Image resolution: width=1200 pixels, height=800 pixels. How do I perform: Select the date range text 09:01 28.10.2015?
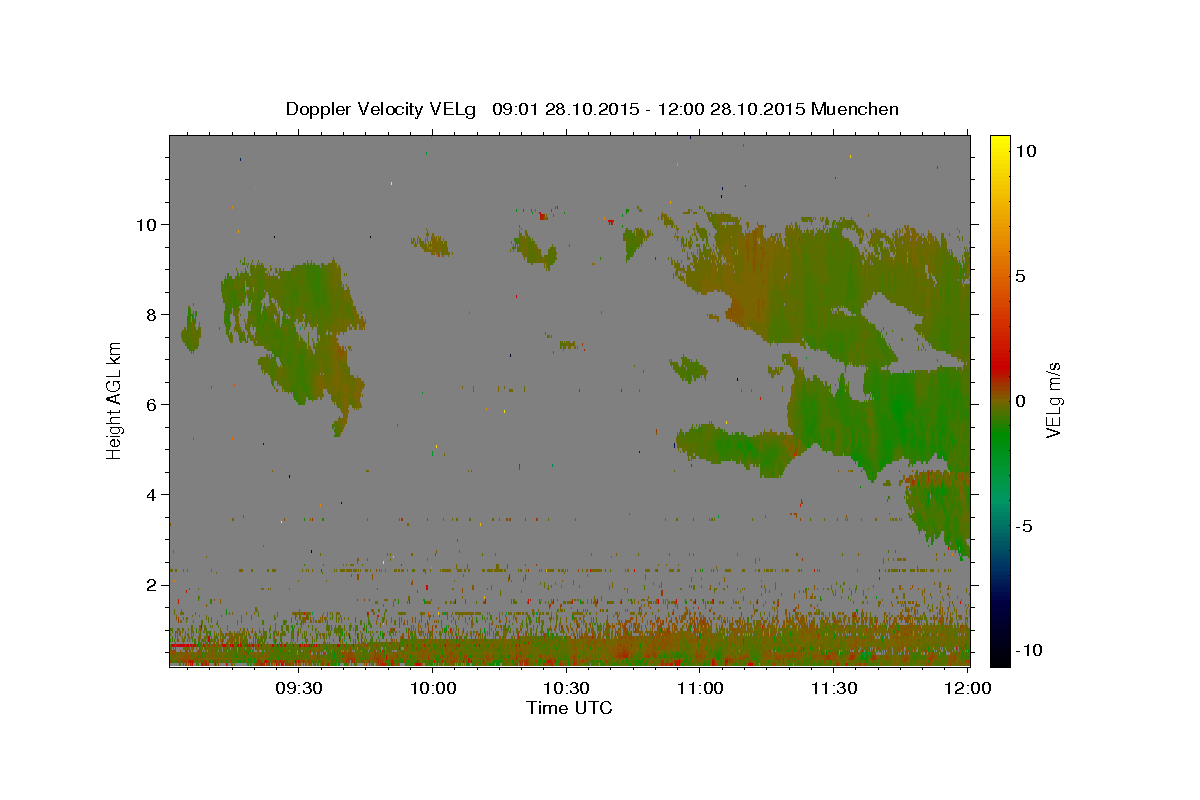point(566,109)
